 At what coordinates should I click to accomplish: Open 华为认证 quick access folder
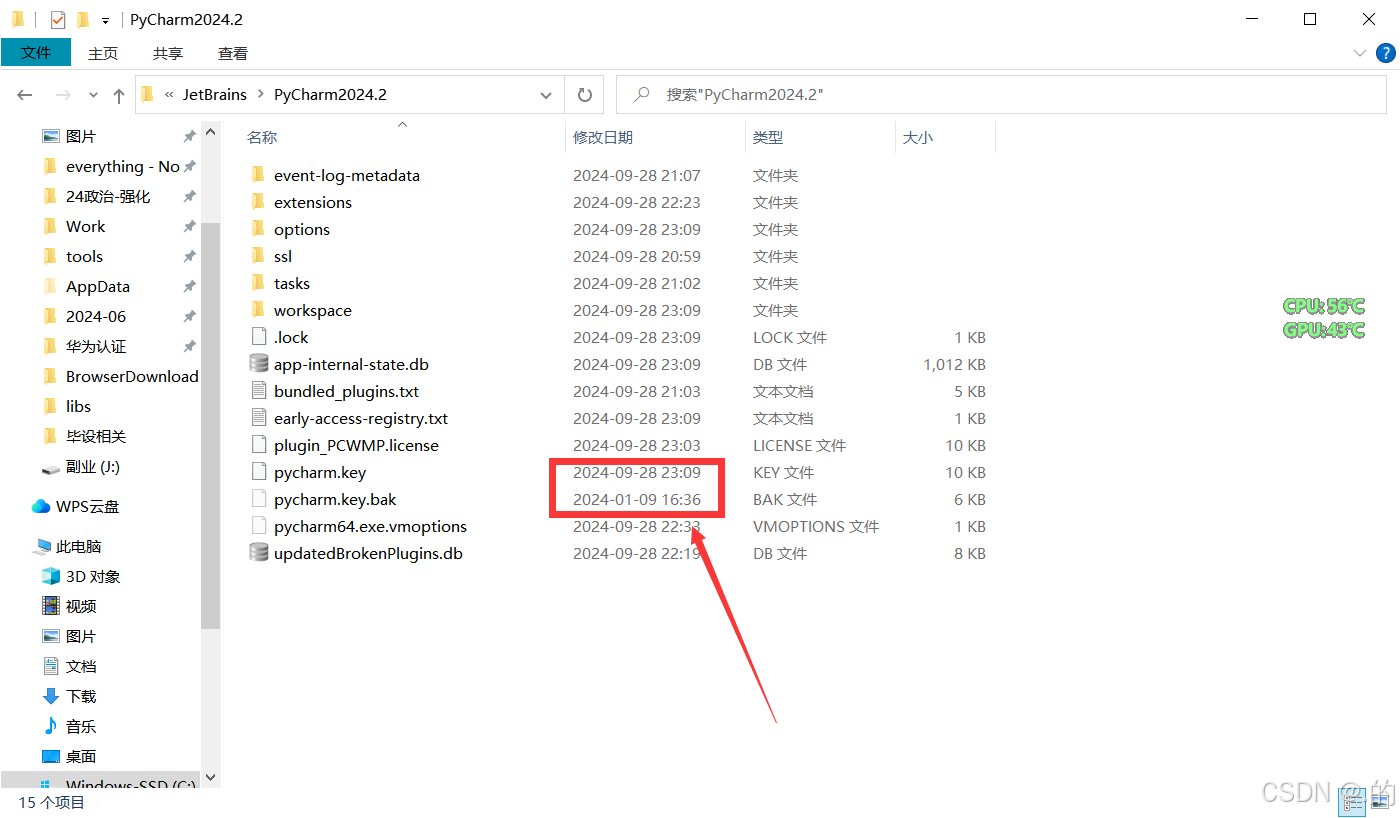(96, 346)
